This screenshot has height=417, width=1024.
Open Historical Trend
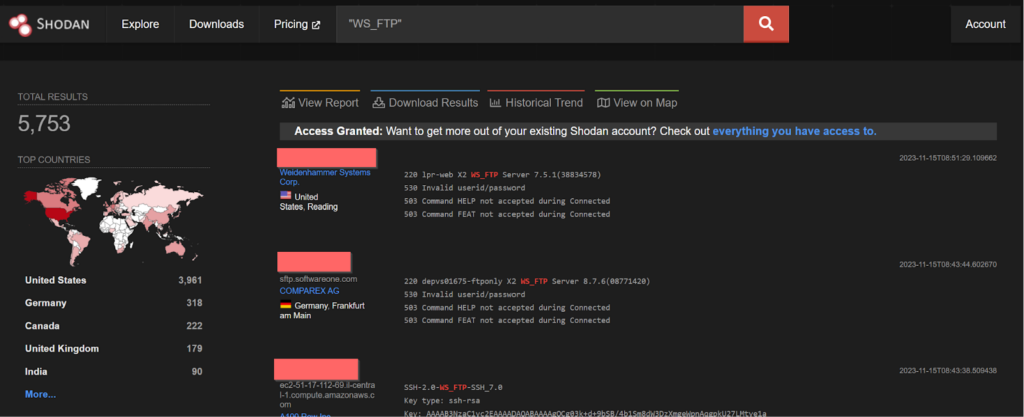click(x=536, y=102)
